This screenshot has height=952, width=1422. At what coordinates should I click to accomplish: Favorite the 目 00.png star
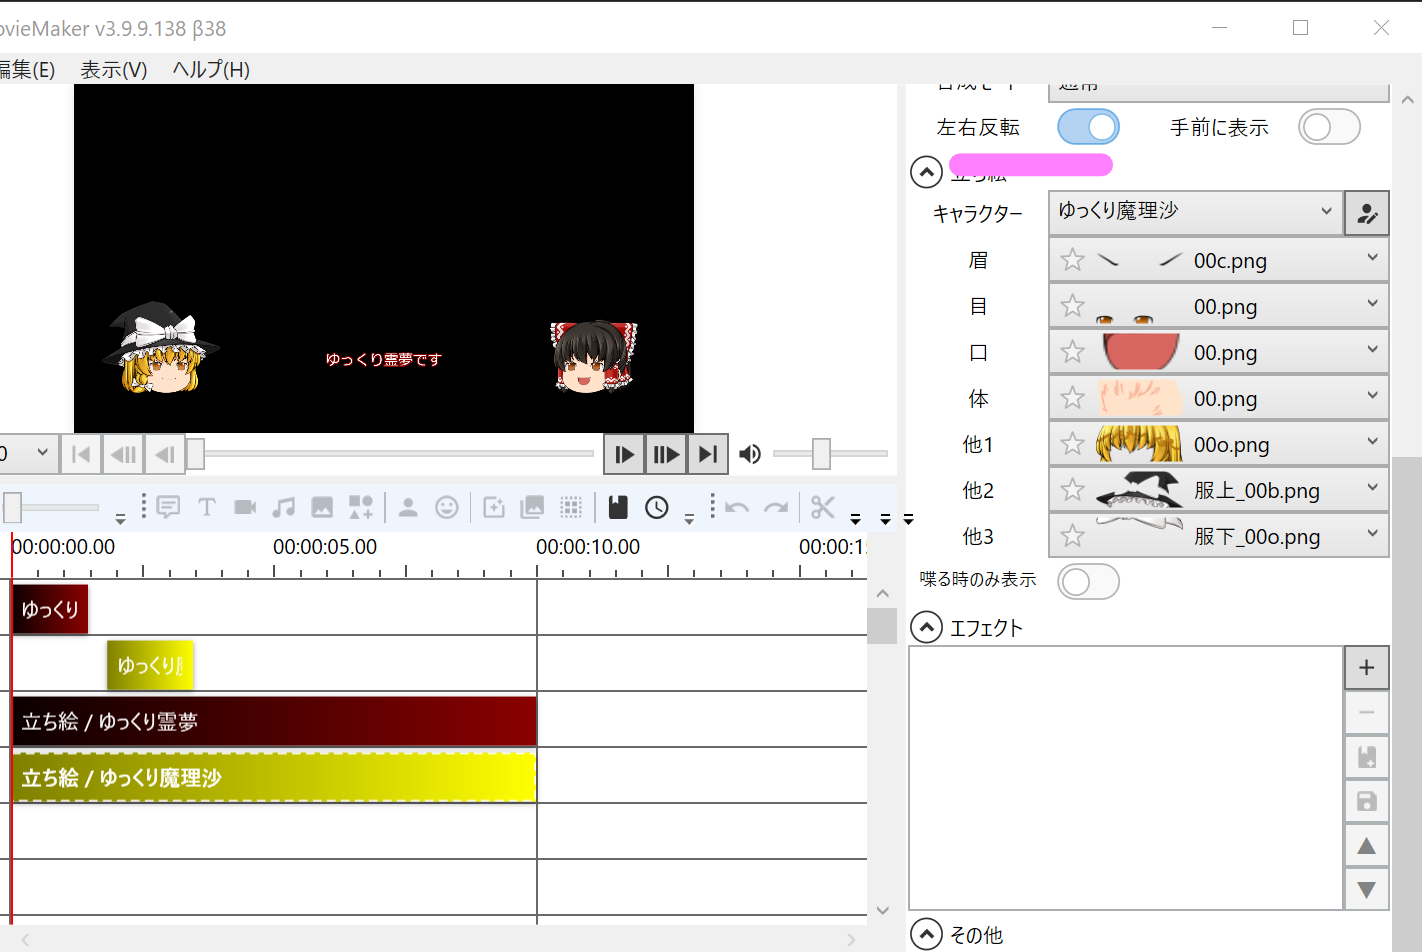pyautogui.click(x=1073, y=306)
